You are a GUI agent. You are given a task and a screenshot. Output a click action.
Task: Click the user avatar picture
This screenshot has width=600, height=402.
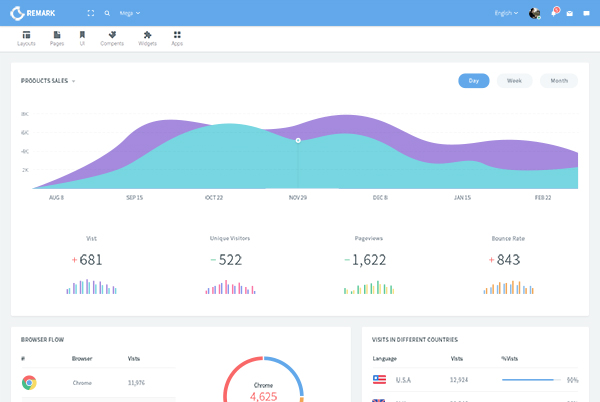(535, 13)
